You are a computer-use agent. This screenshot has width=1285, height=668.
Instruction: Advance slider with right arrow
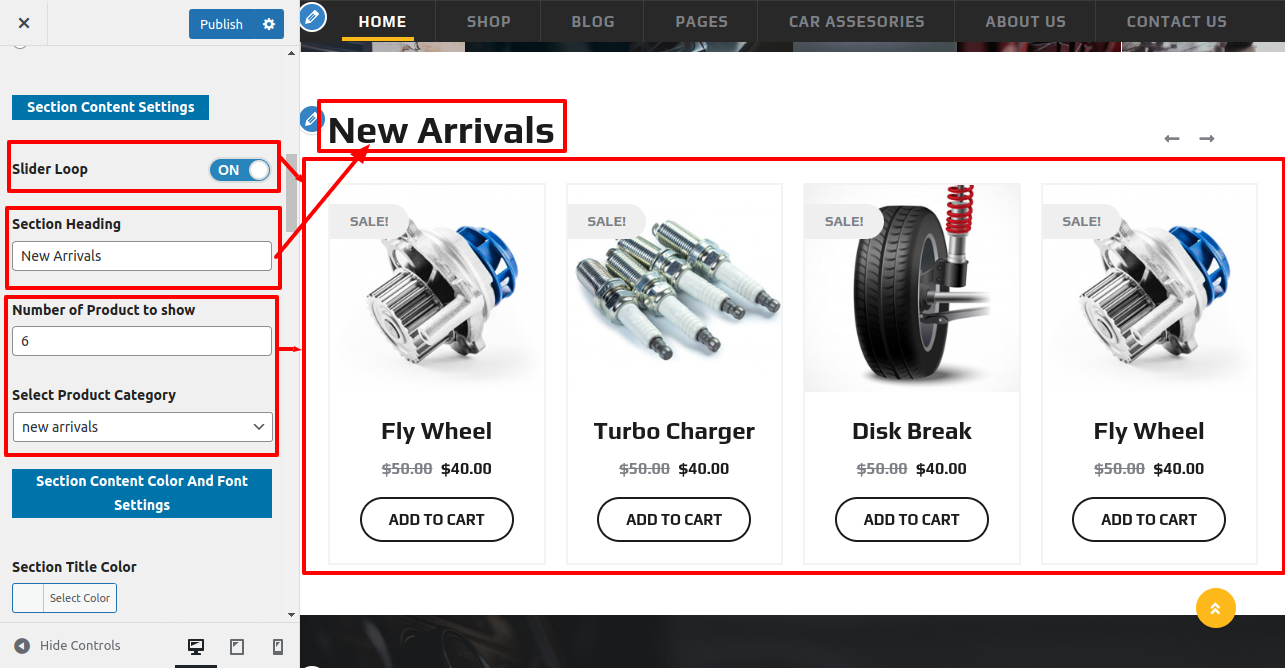[x=1207, y=138]
